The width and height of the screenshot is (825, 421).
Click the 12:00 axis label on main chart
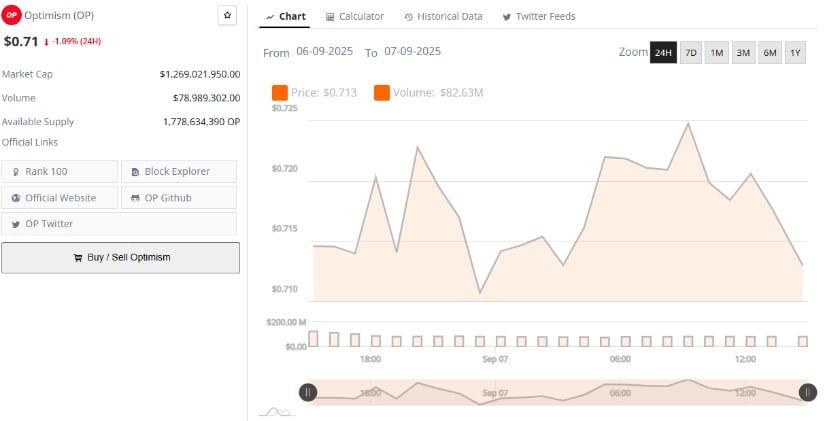tap(745, 359)
